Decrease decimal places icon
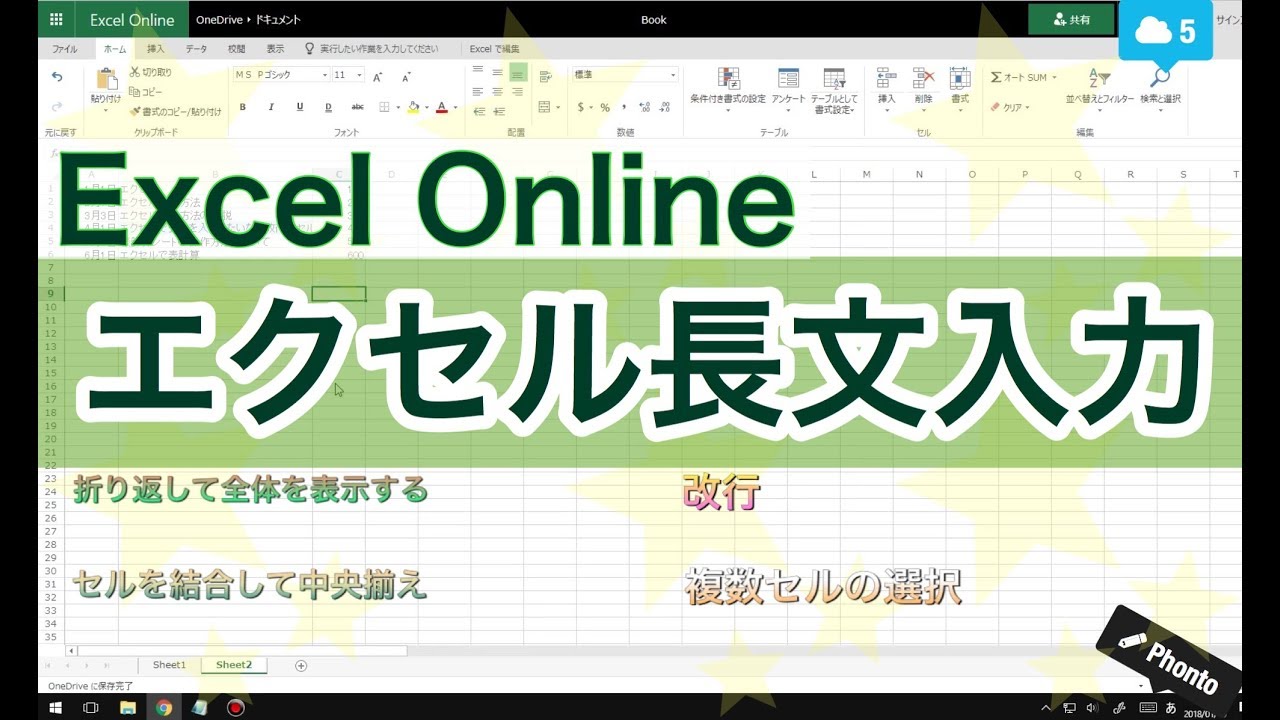 tap(665, 107)
